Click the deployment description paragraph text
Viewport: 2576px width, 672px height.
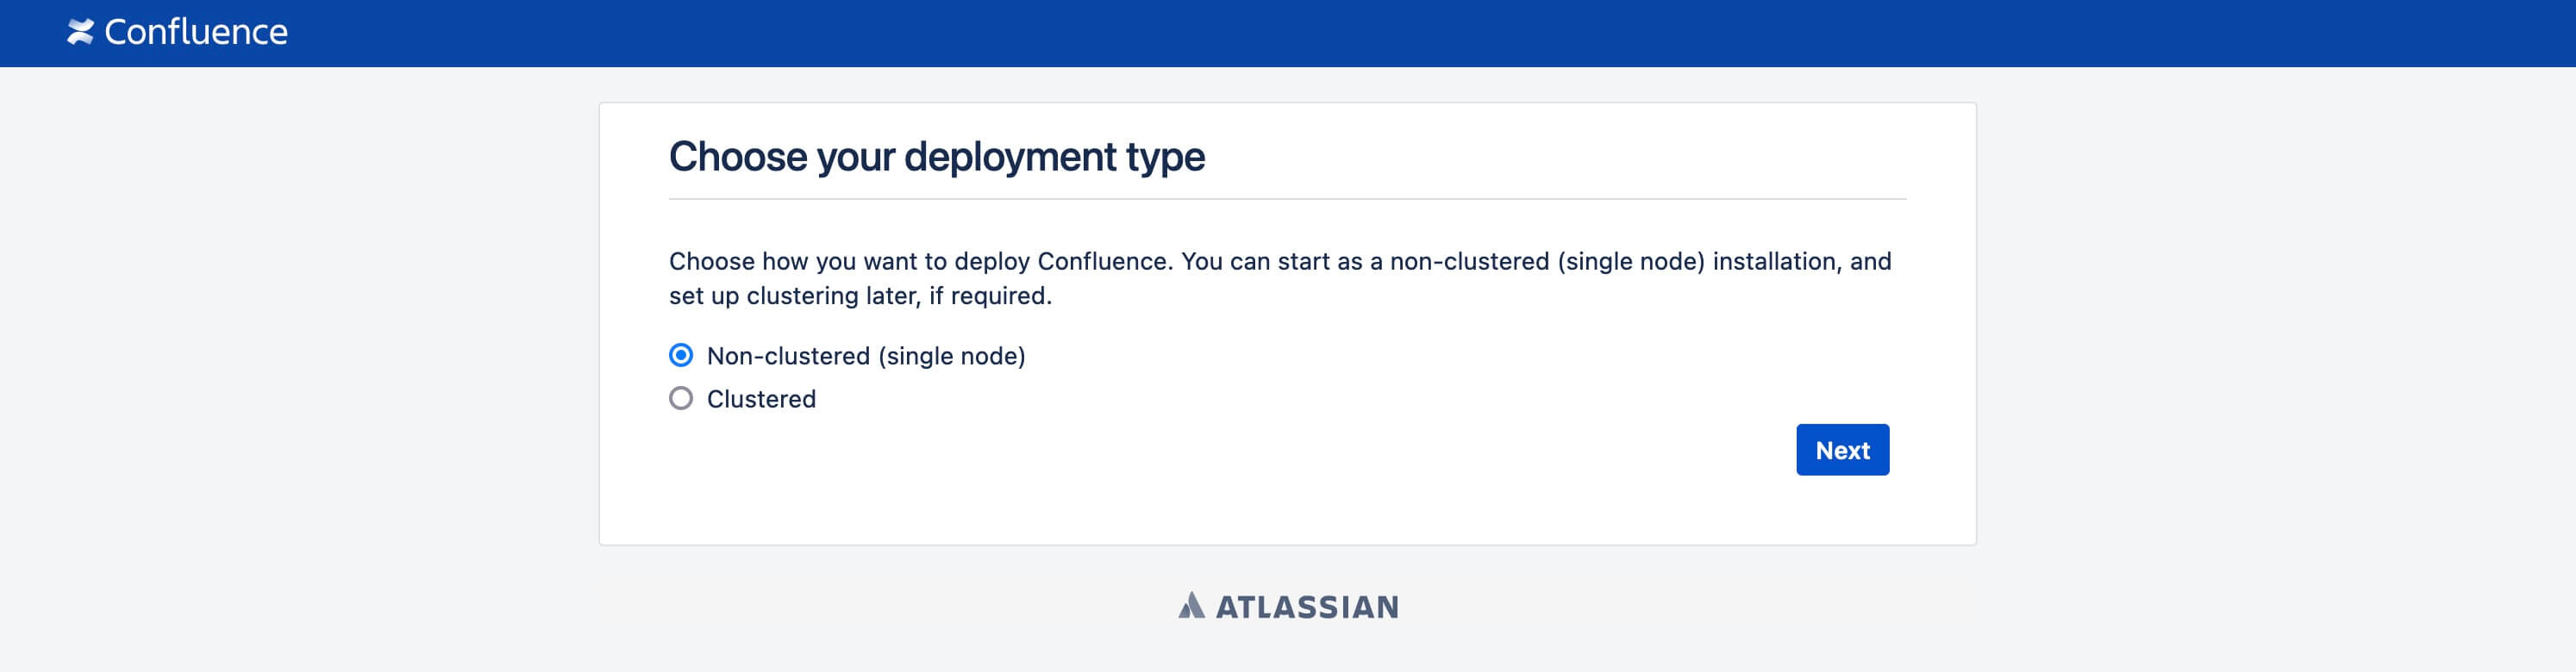tap(1280, 278)
